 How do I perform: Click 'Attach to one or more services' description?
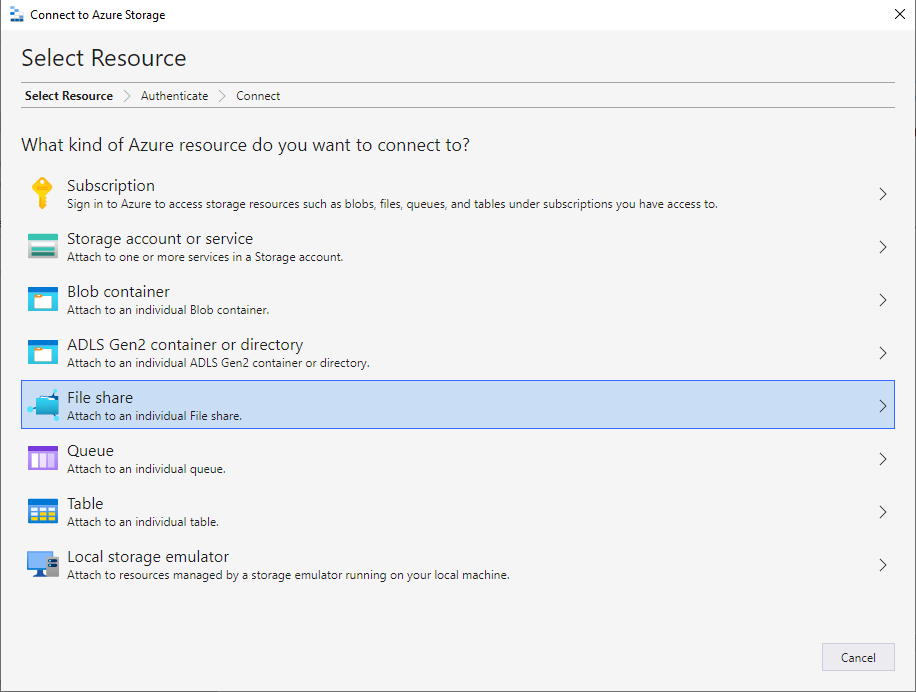click(x=205, y=257)
